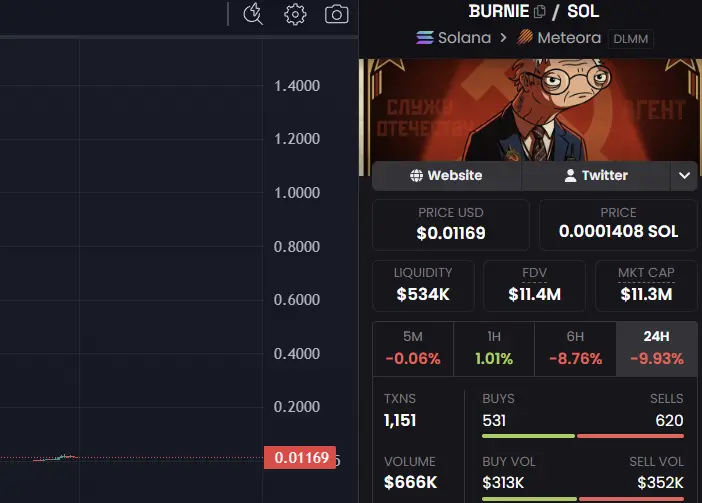Click the Meteora DEX logo
The image size is (702, 503).
point(525,38)
